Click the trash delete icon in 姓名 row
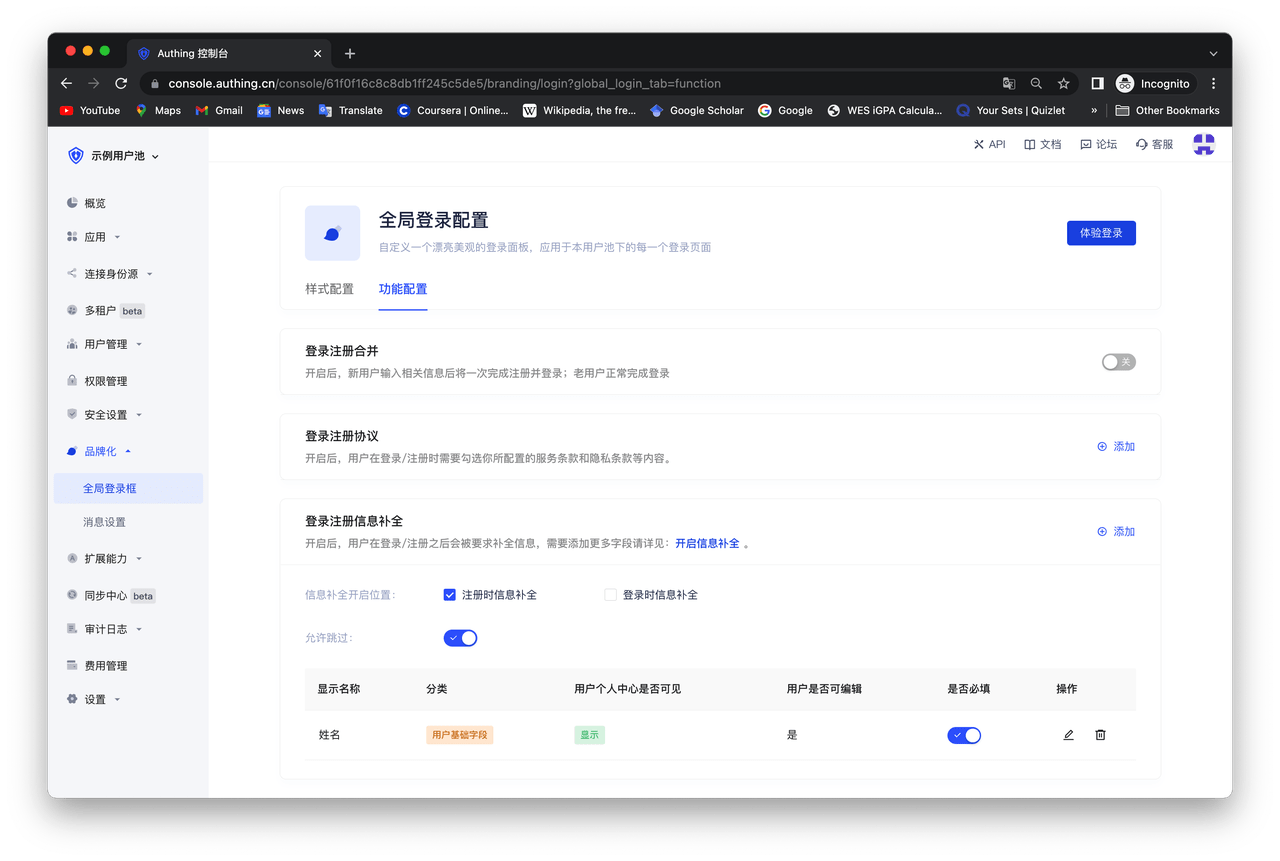This screenshot has width=1280, height=861. (1100, 735)
